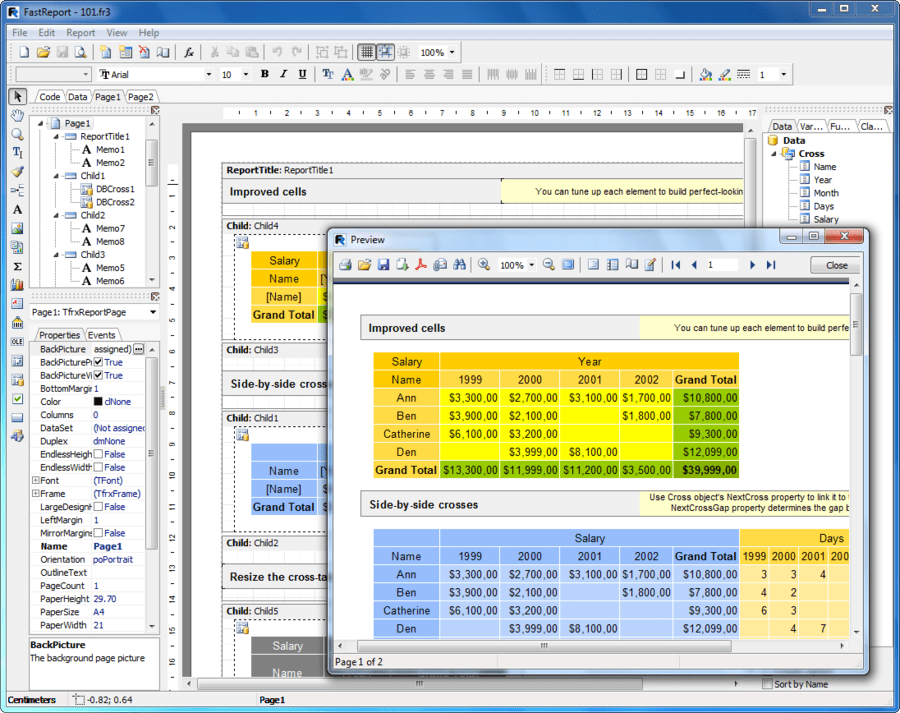Viewport: 900px width, 713px height.
Task: Toggle BackPictureVisible checkbox
Action: coord(98,375)
